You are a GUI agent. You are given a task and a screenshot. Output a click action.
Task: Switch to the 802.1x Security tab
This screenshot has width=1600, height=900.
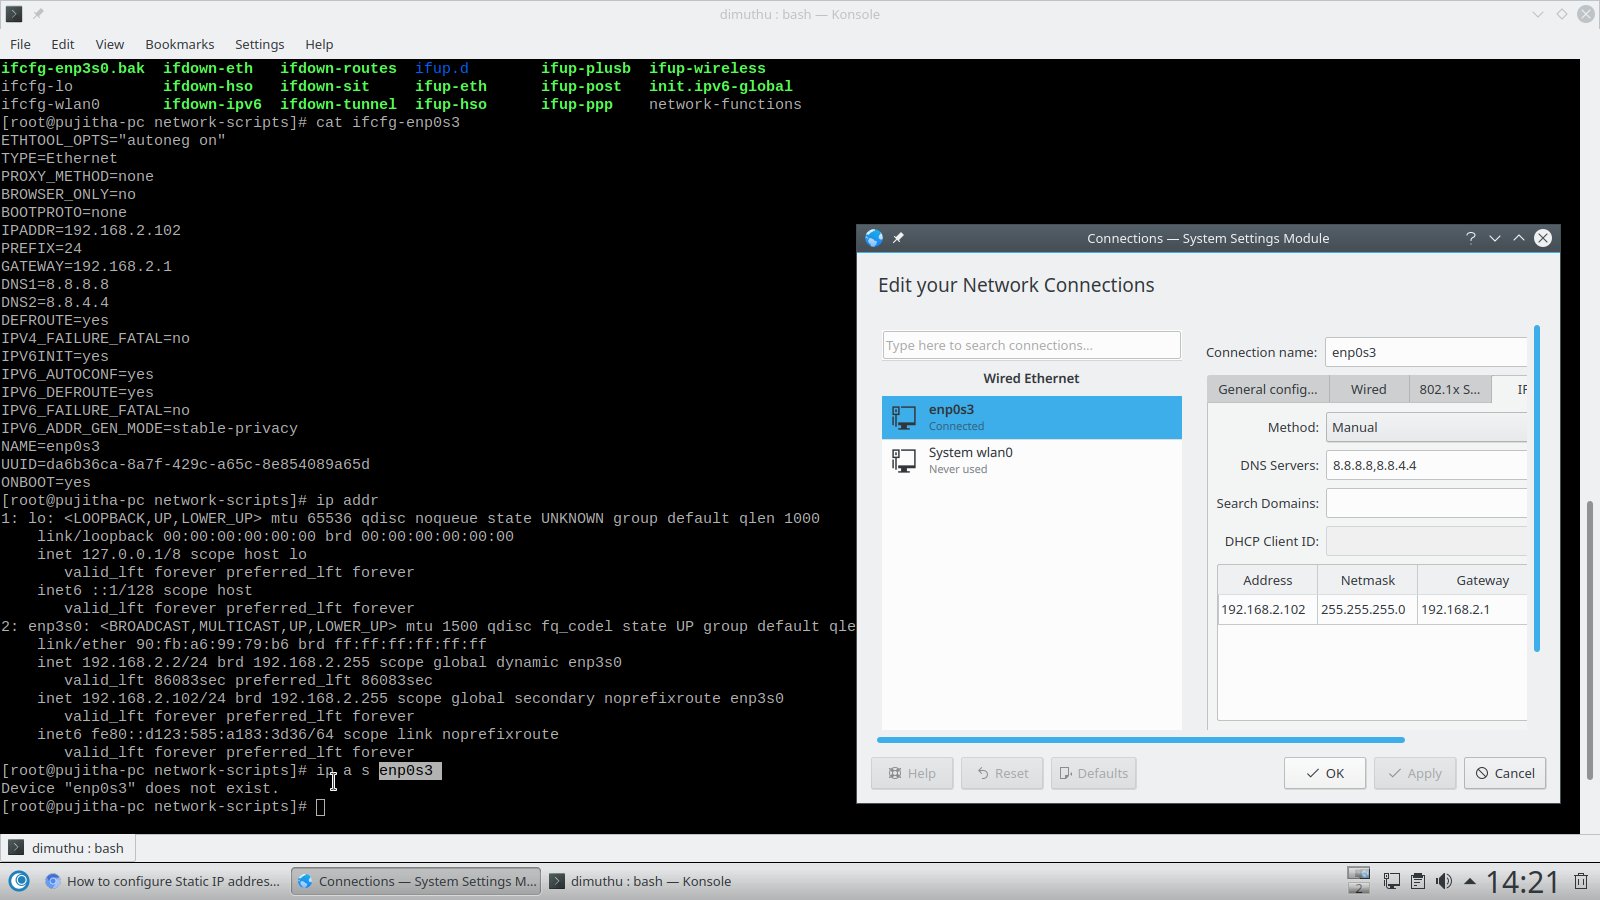point(1450,389)
